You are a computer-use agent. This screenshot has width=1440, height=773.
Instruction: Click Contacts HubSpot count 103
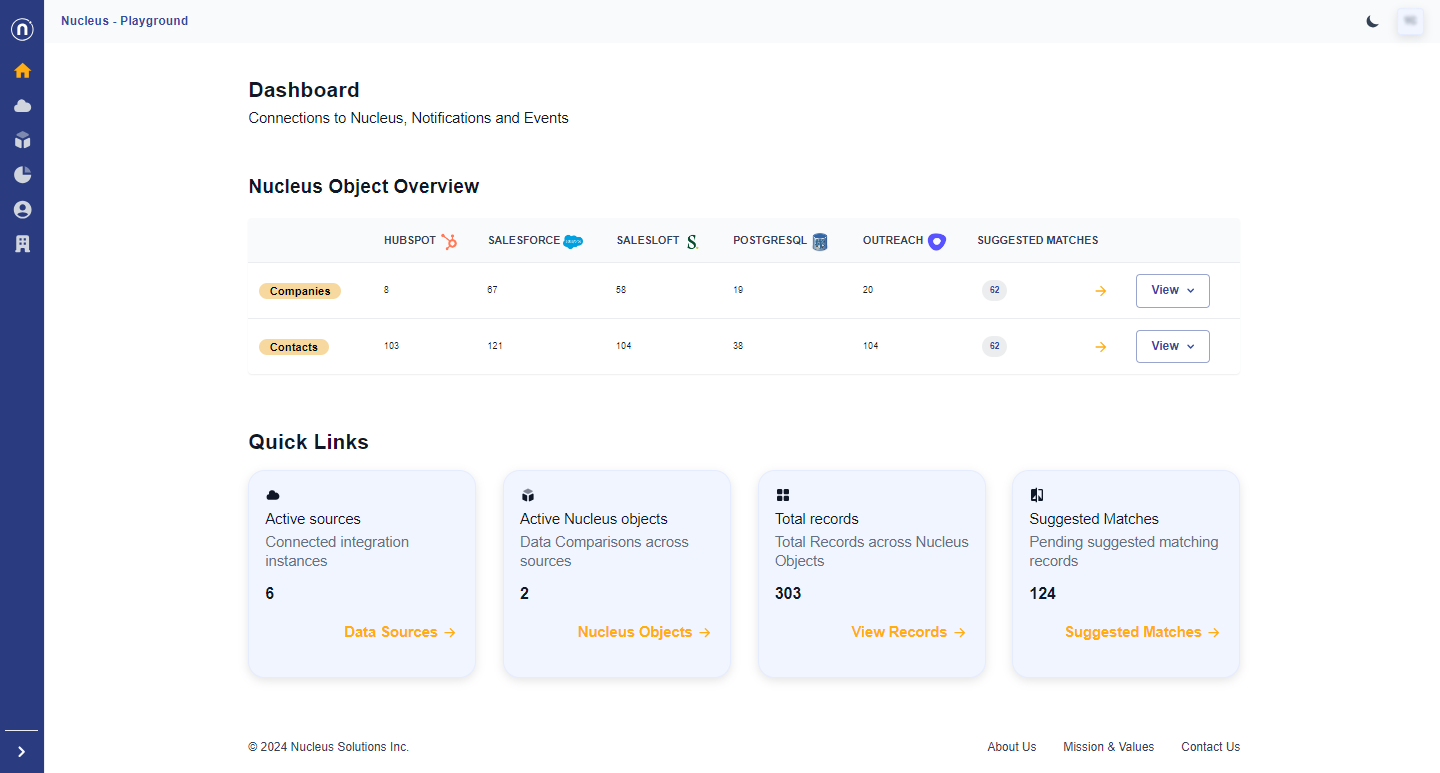(x=391, y=346)
